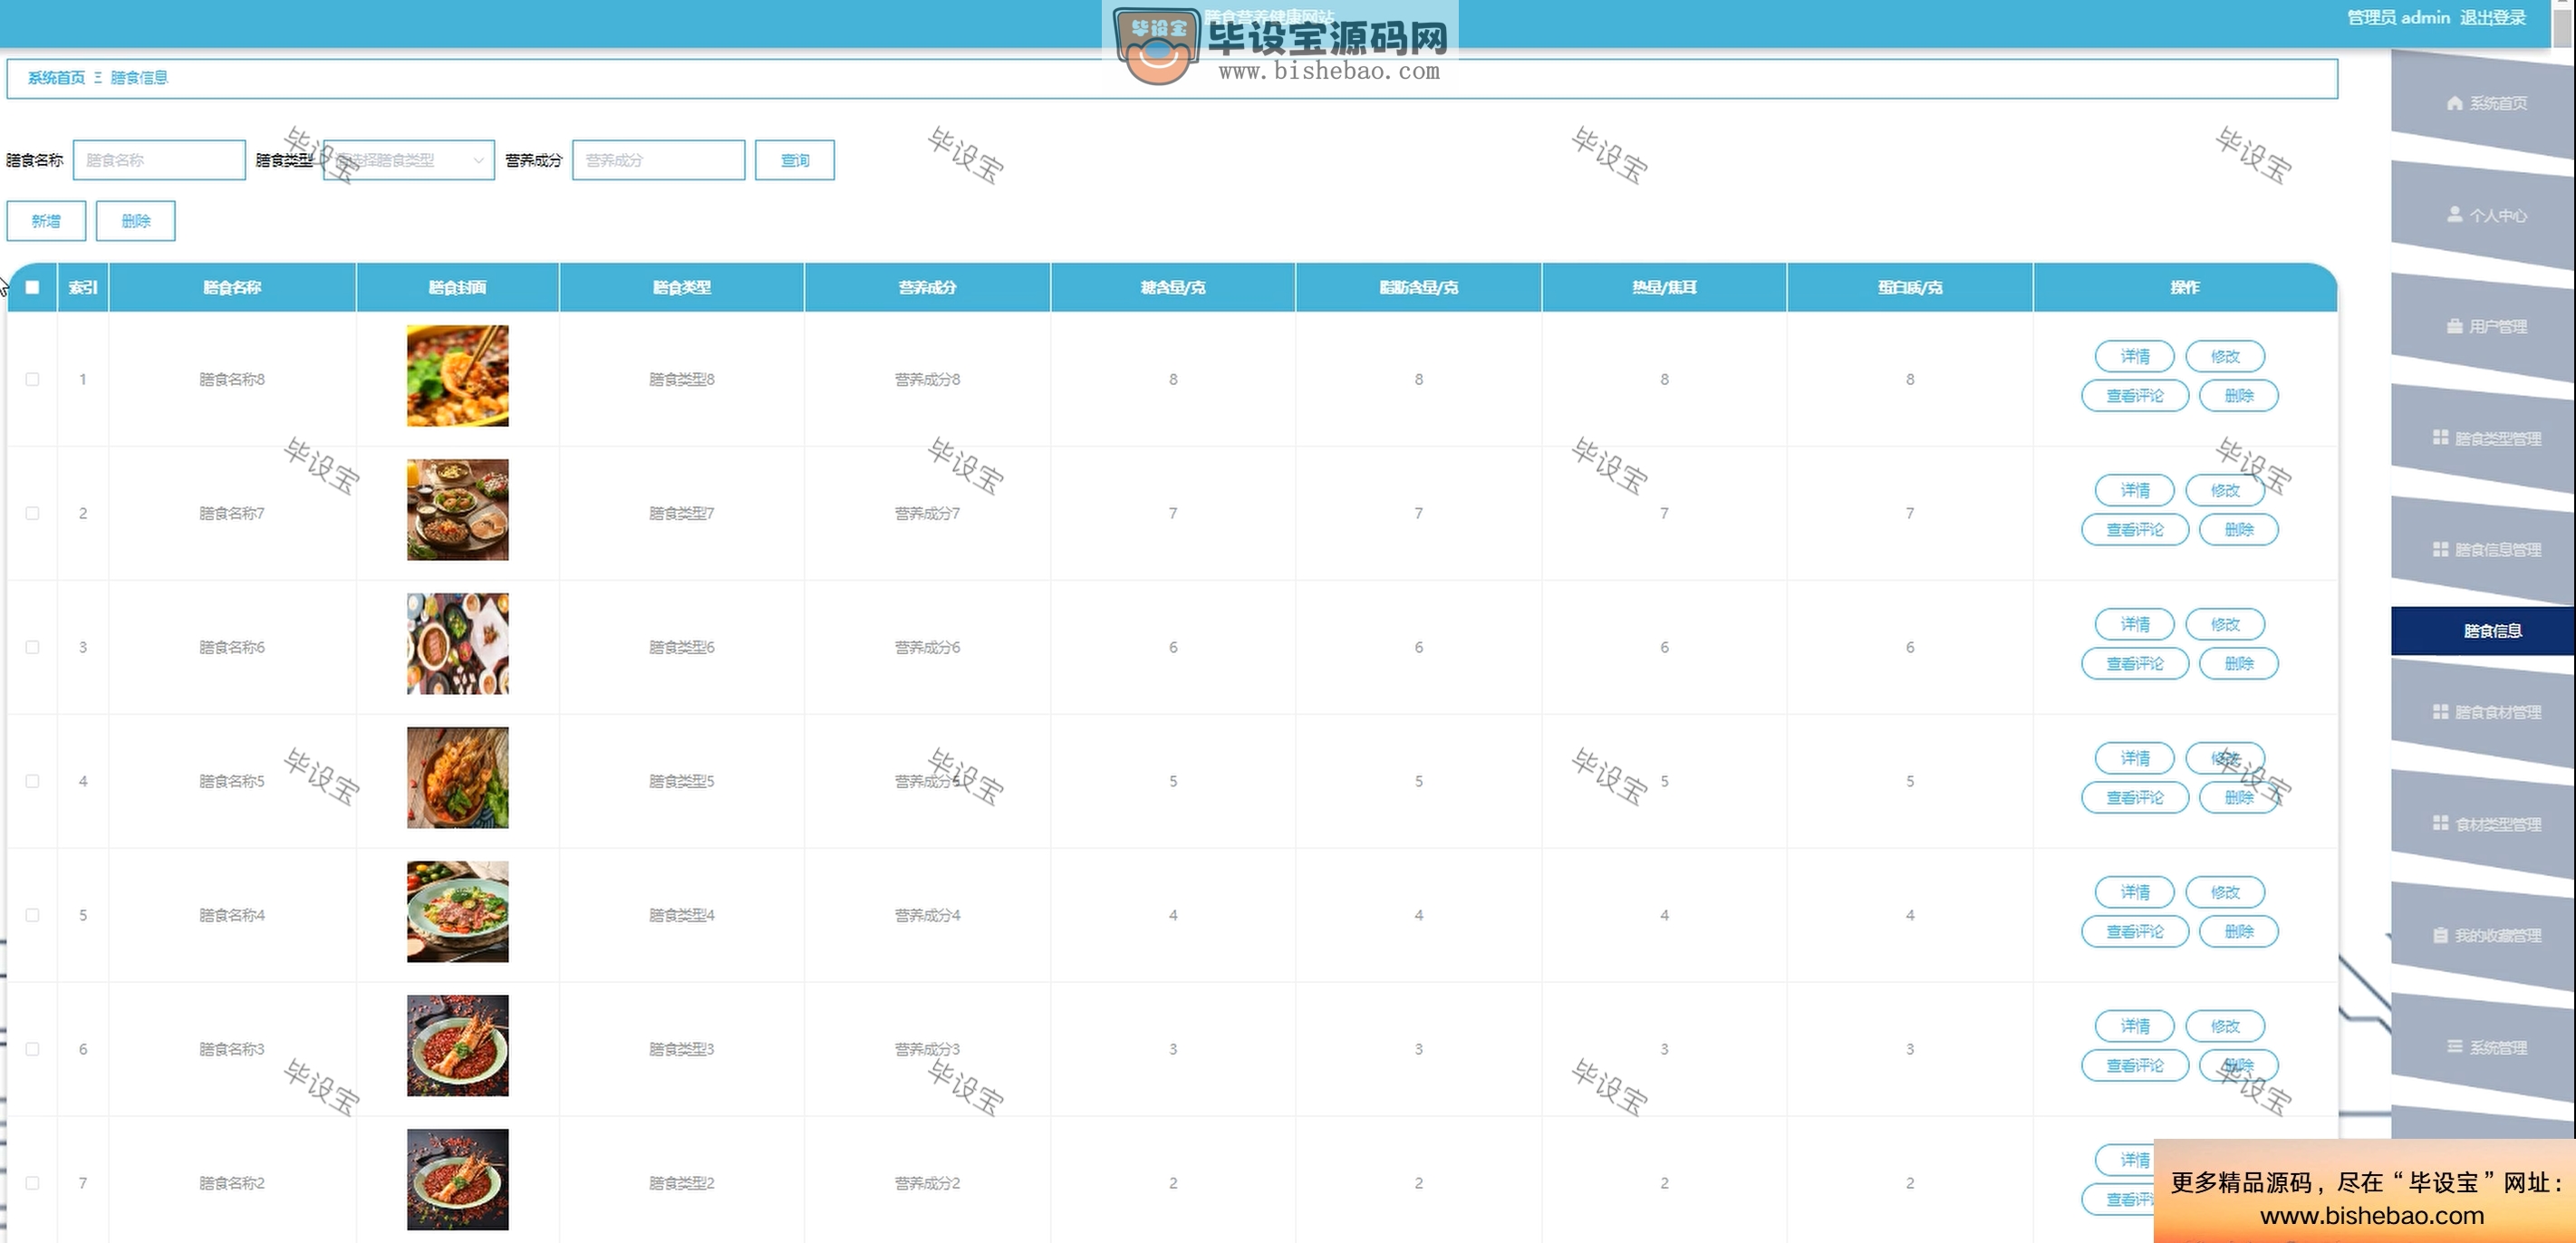Click the 膳食类型8 cell
This screenshot has width=2576, height=1243.
(682, 379)
